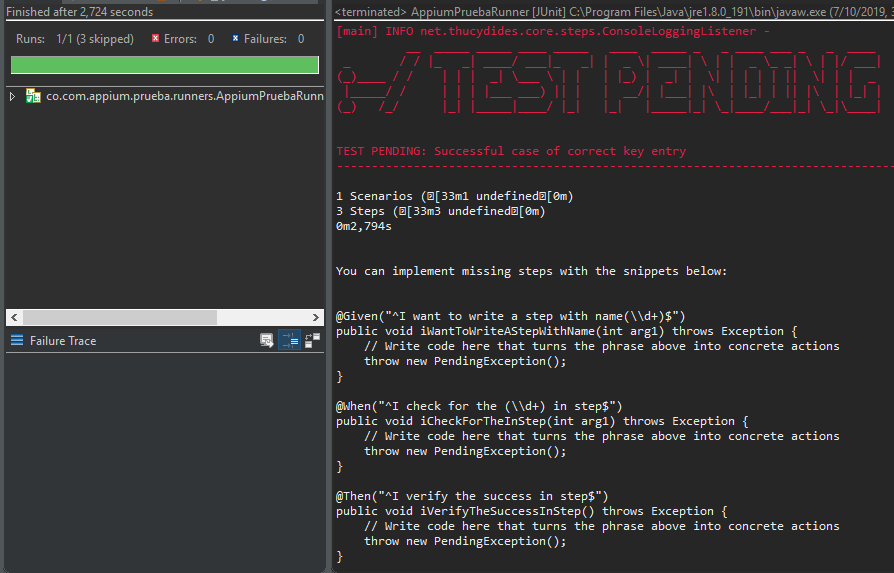
Task: Click the @Given step snippet annotation line
Action: (x=510, y=316)
